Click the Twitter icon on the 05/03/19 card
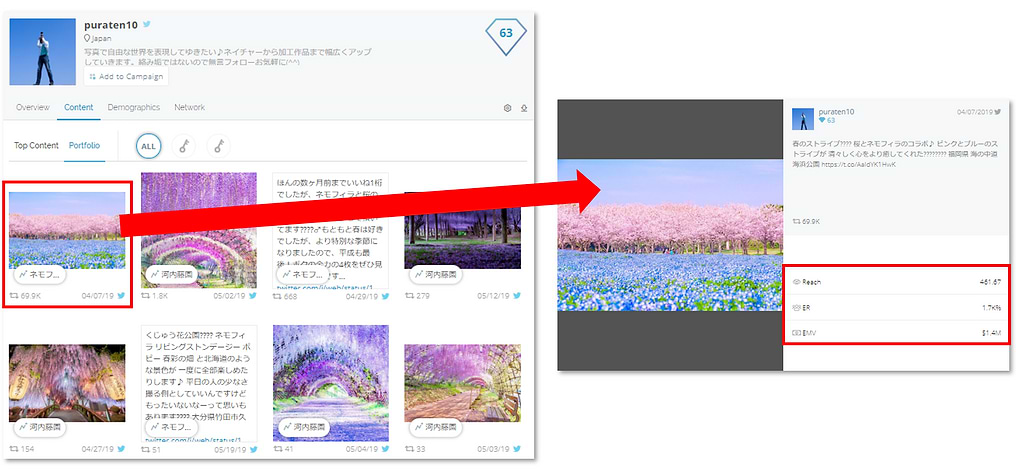 [517, 449]
